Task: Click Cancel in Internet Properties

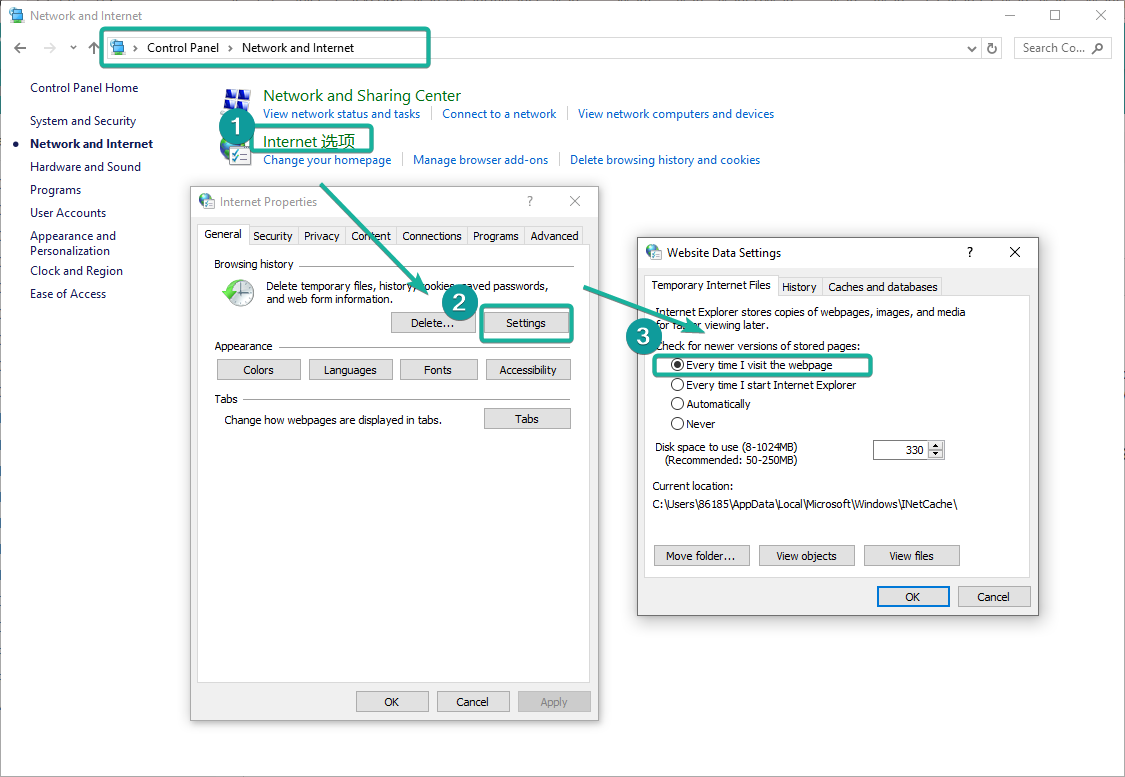Action: pyautogui.click(x=473, y=702)
